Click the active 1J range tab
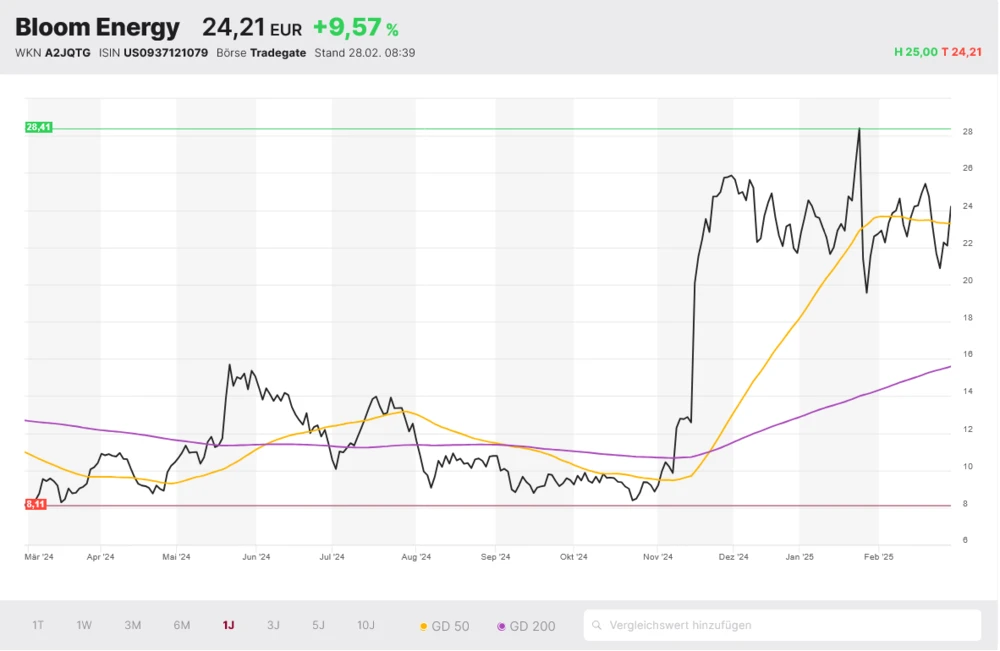This screenshot has width=1000, height=651. [229, 625]
